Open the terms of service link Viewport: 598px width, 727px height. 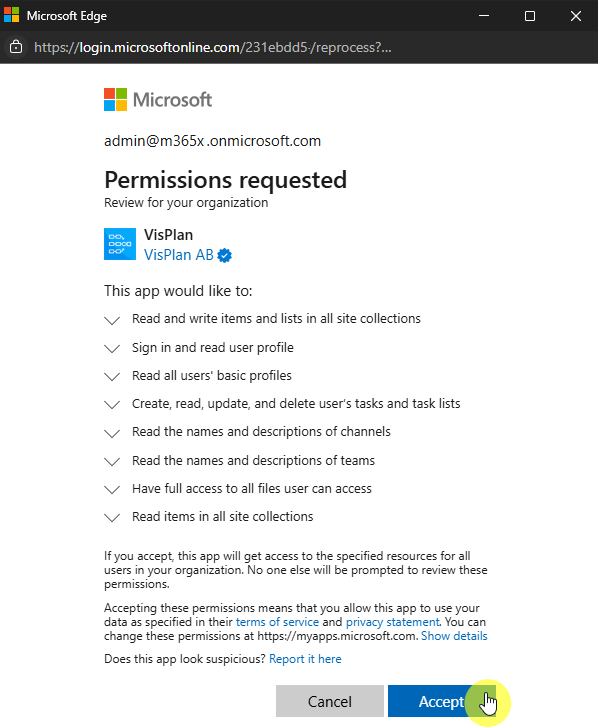(x=277, y=622)
